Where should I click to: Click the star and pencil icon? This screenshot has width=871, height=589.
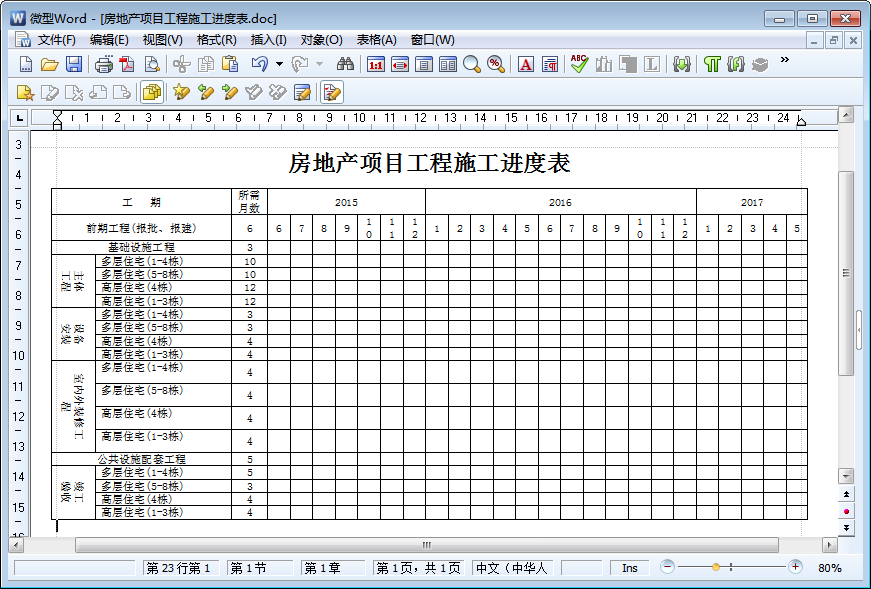click(181, 92)
